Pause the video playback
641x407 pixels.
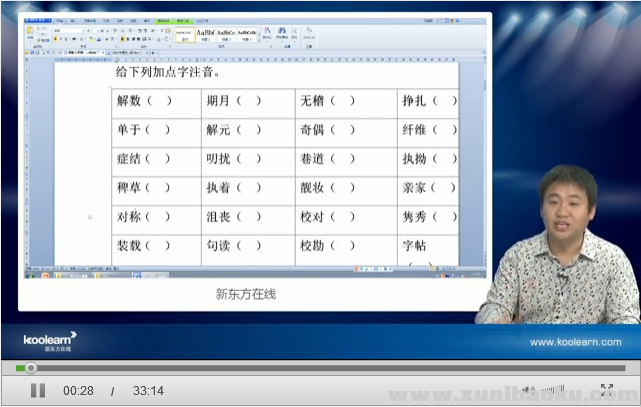37,390
